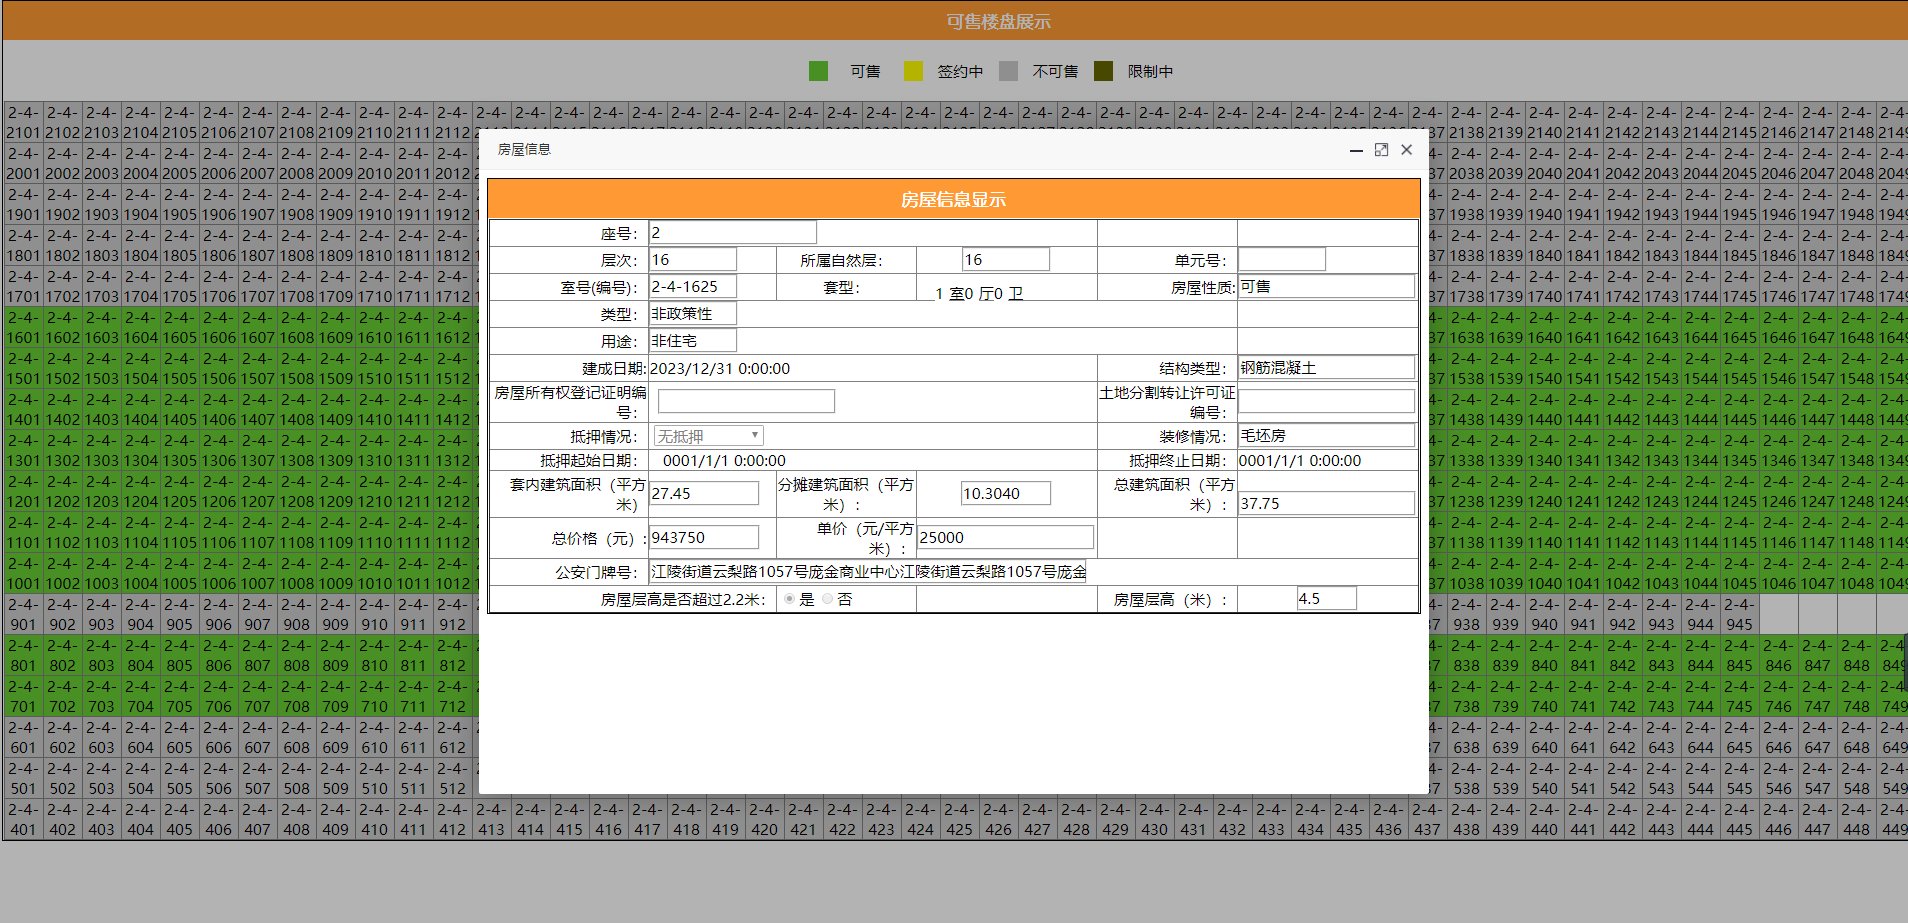Select room cell 2-4-420
The height and width of the screenshot is (923, 1908).
point(764,819)
